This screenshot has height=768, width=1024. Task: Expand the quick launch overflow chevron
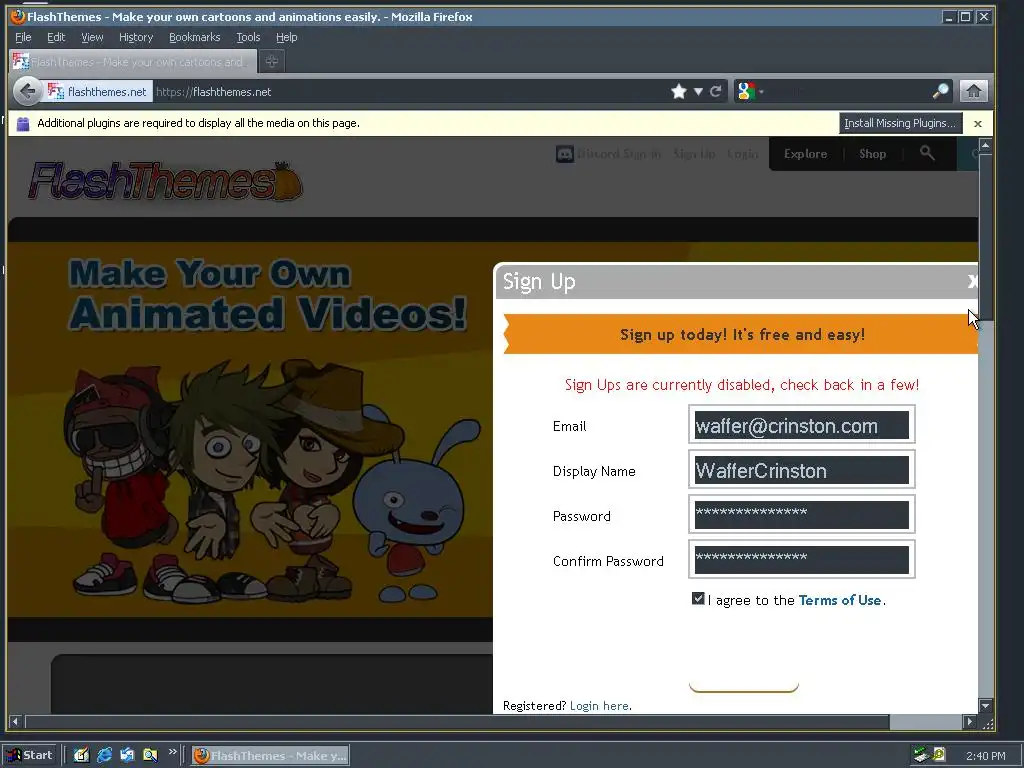[172, 752]
